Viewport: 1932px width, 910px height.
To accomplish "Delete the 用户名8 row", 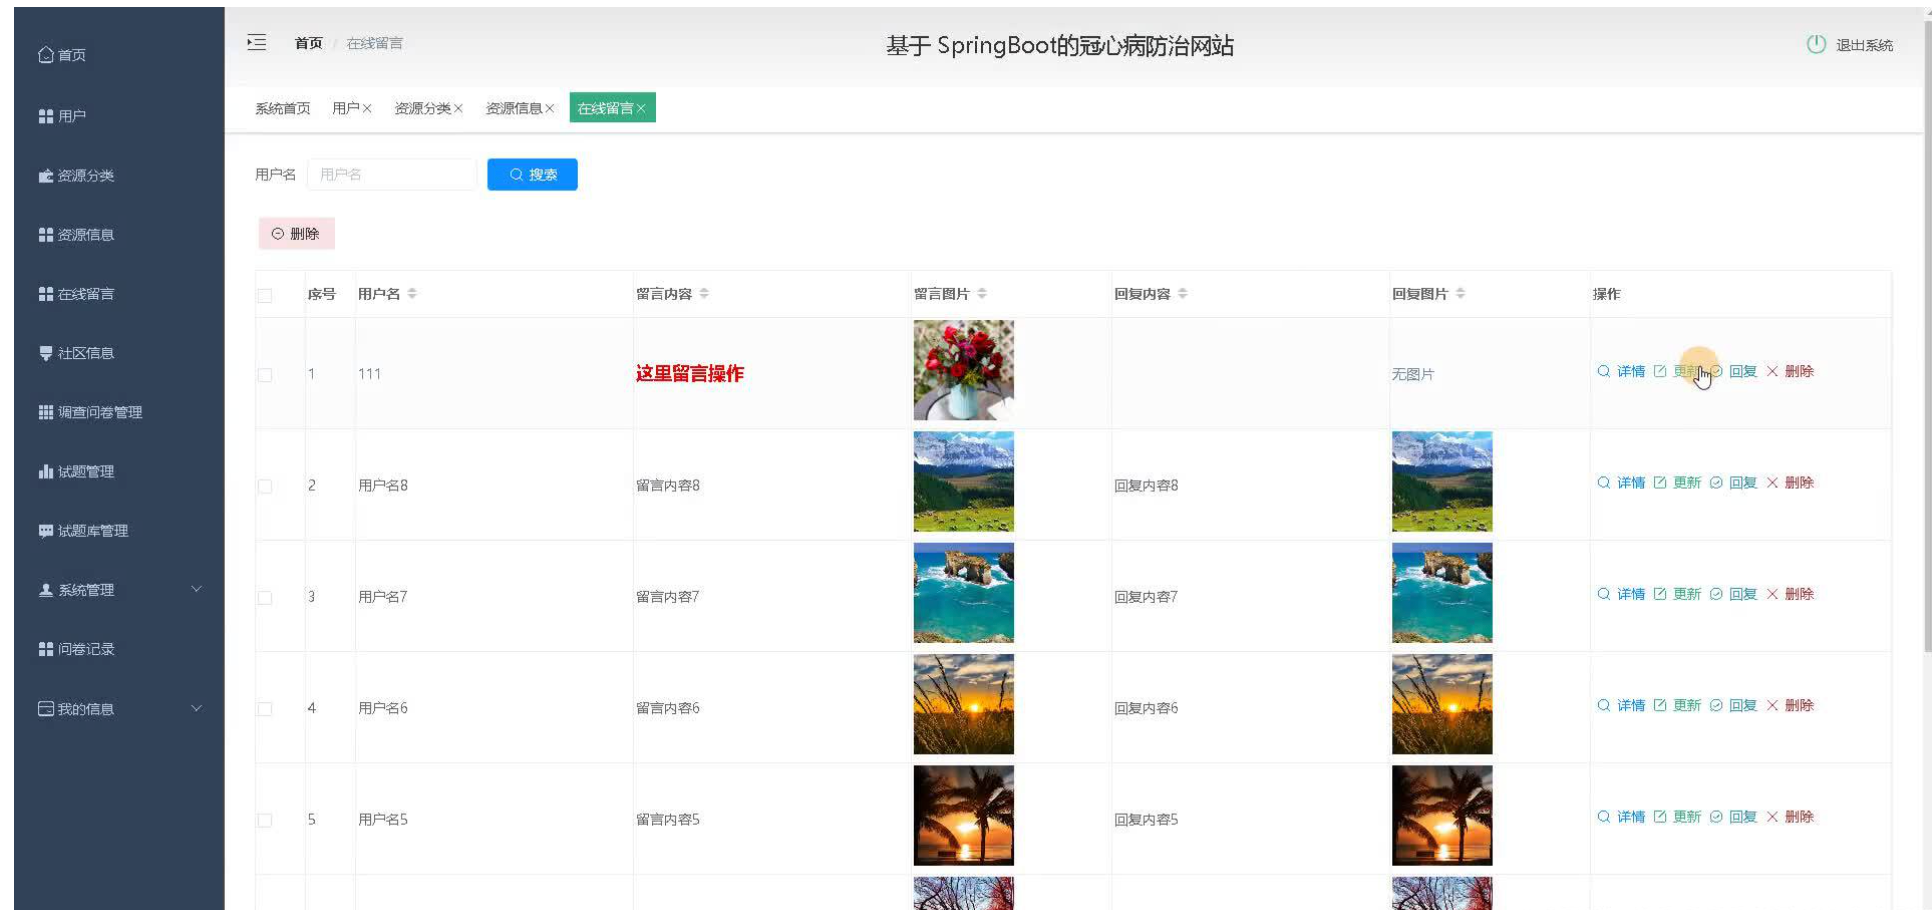I will tap(1790, 483).
